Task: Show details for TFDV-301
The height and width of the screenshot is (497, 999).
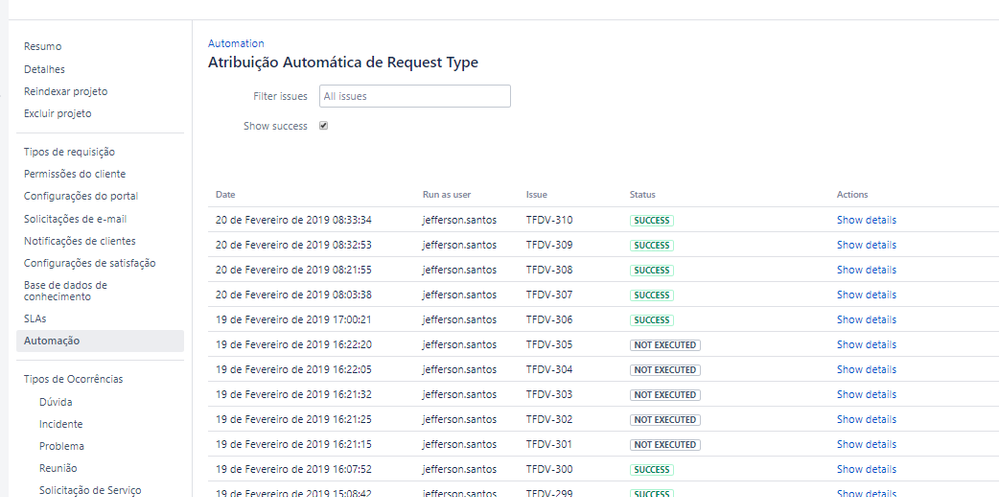Action: click(x=866, y=444)
